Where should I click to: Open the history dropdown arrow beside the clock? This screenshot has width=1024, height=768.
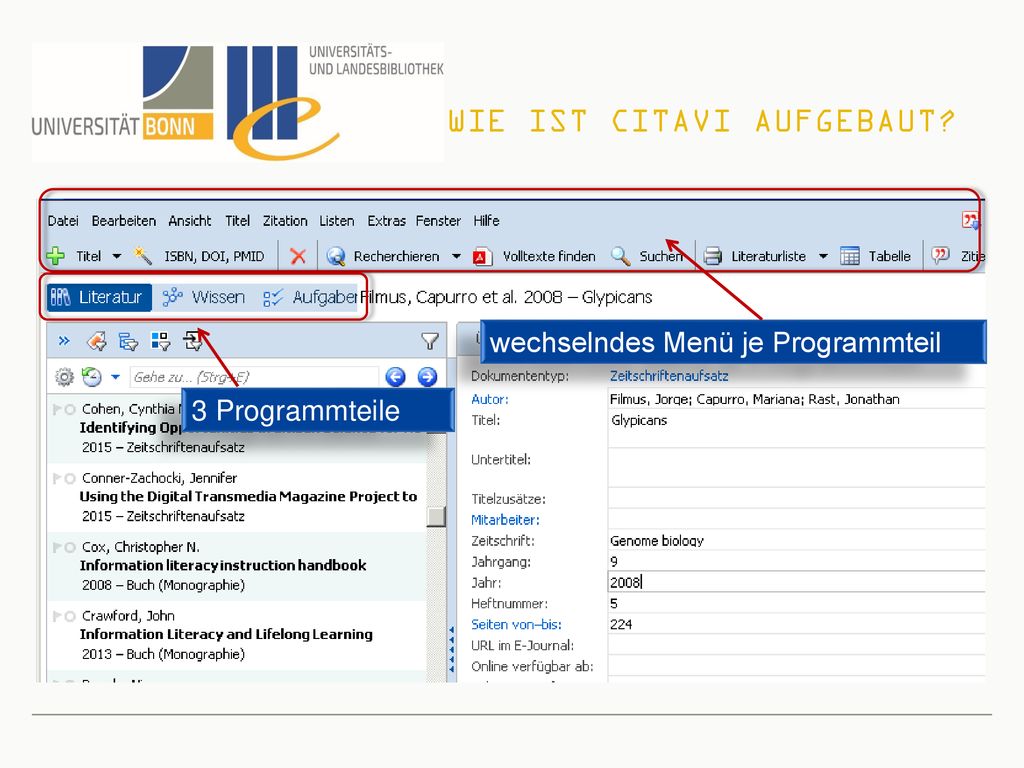[x=116, y=377]
